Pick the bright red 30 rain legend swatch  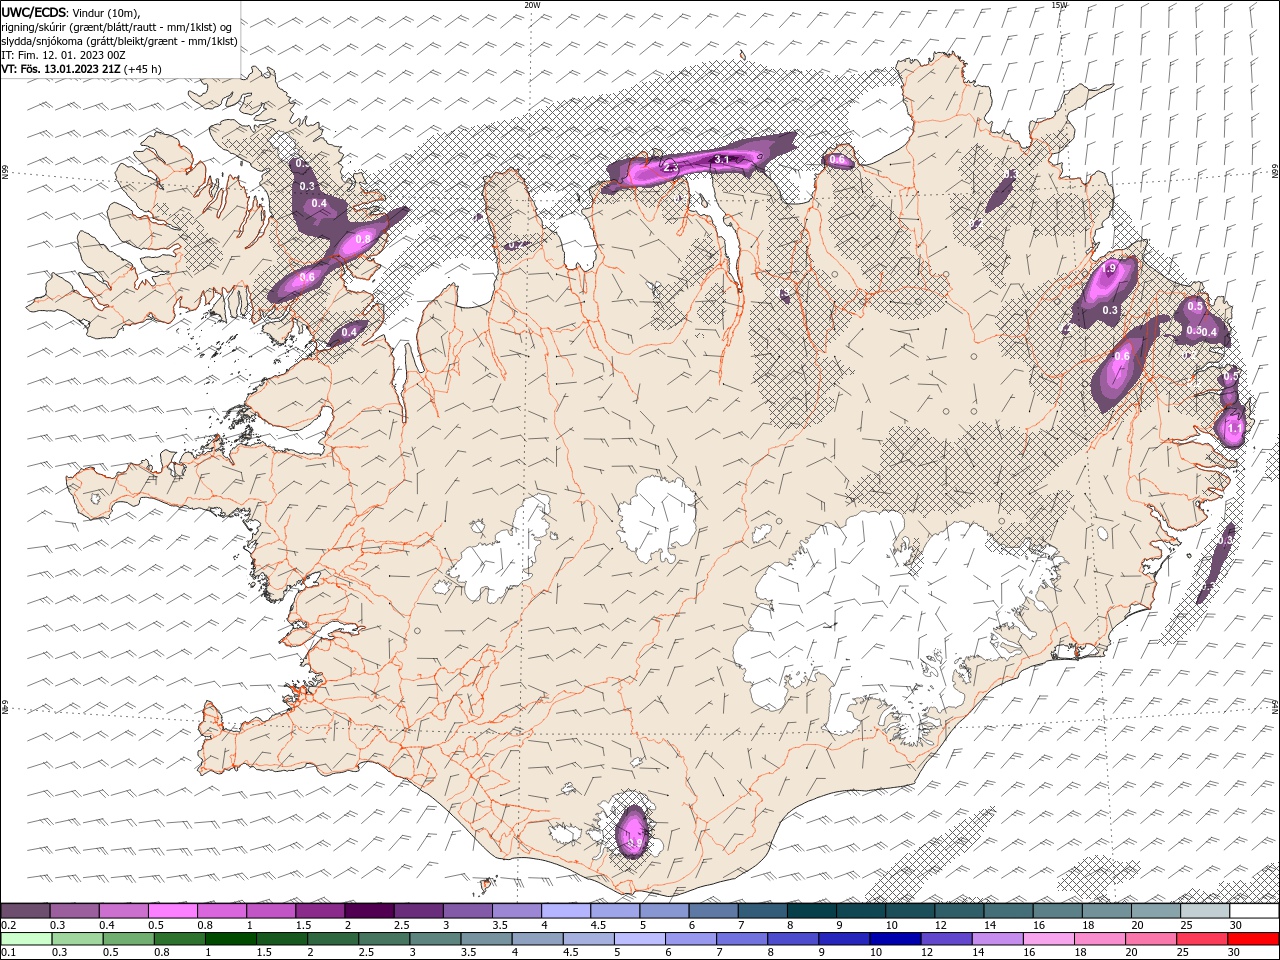point(1254,939)
